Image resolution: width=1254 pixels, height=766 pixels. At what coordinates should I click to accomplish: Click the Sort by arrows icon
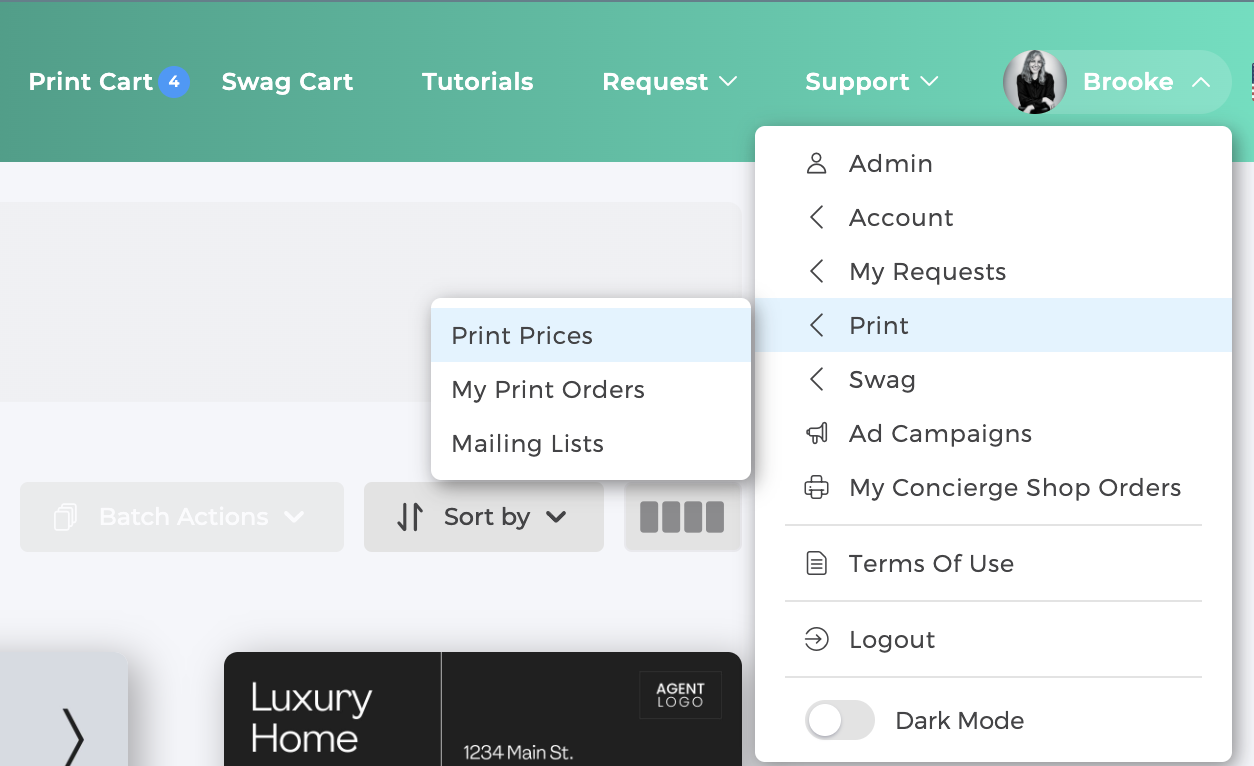(410, 517)
